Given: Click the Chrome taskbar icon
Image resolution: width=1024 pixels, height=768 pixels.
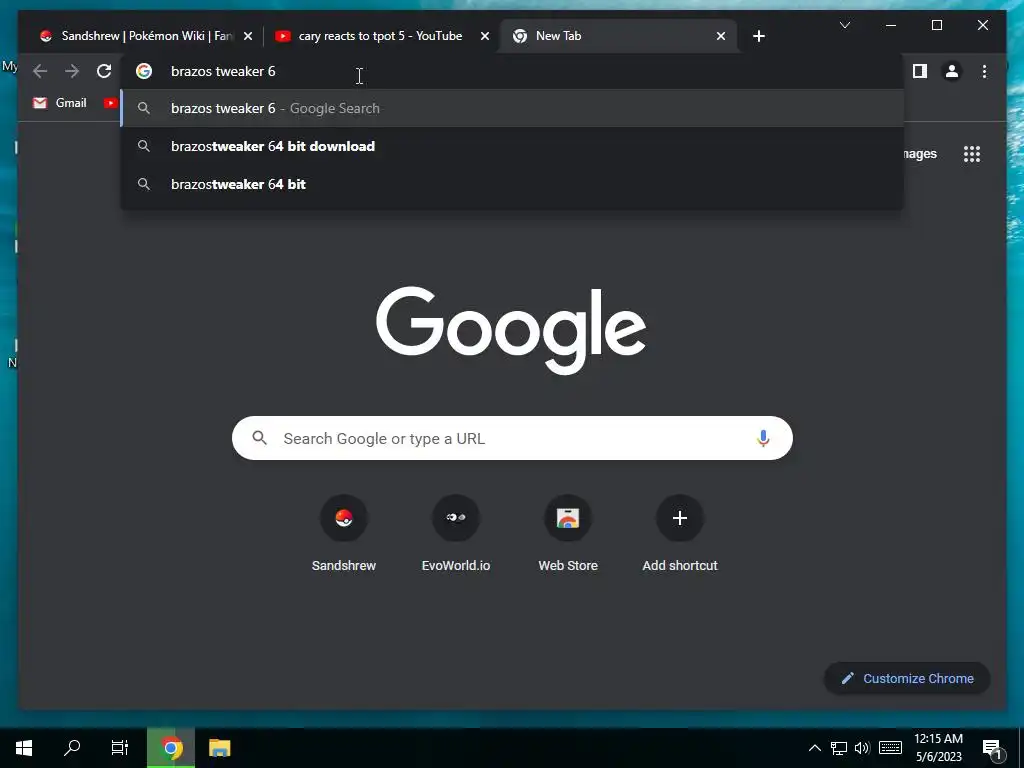Looking at the screenshot, I should (170, 748).
